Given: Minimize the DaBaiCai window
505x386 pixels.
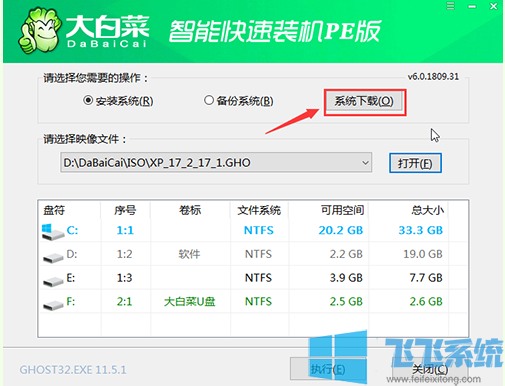Looking at the screenshot, I should pos(472,6).
